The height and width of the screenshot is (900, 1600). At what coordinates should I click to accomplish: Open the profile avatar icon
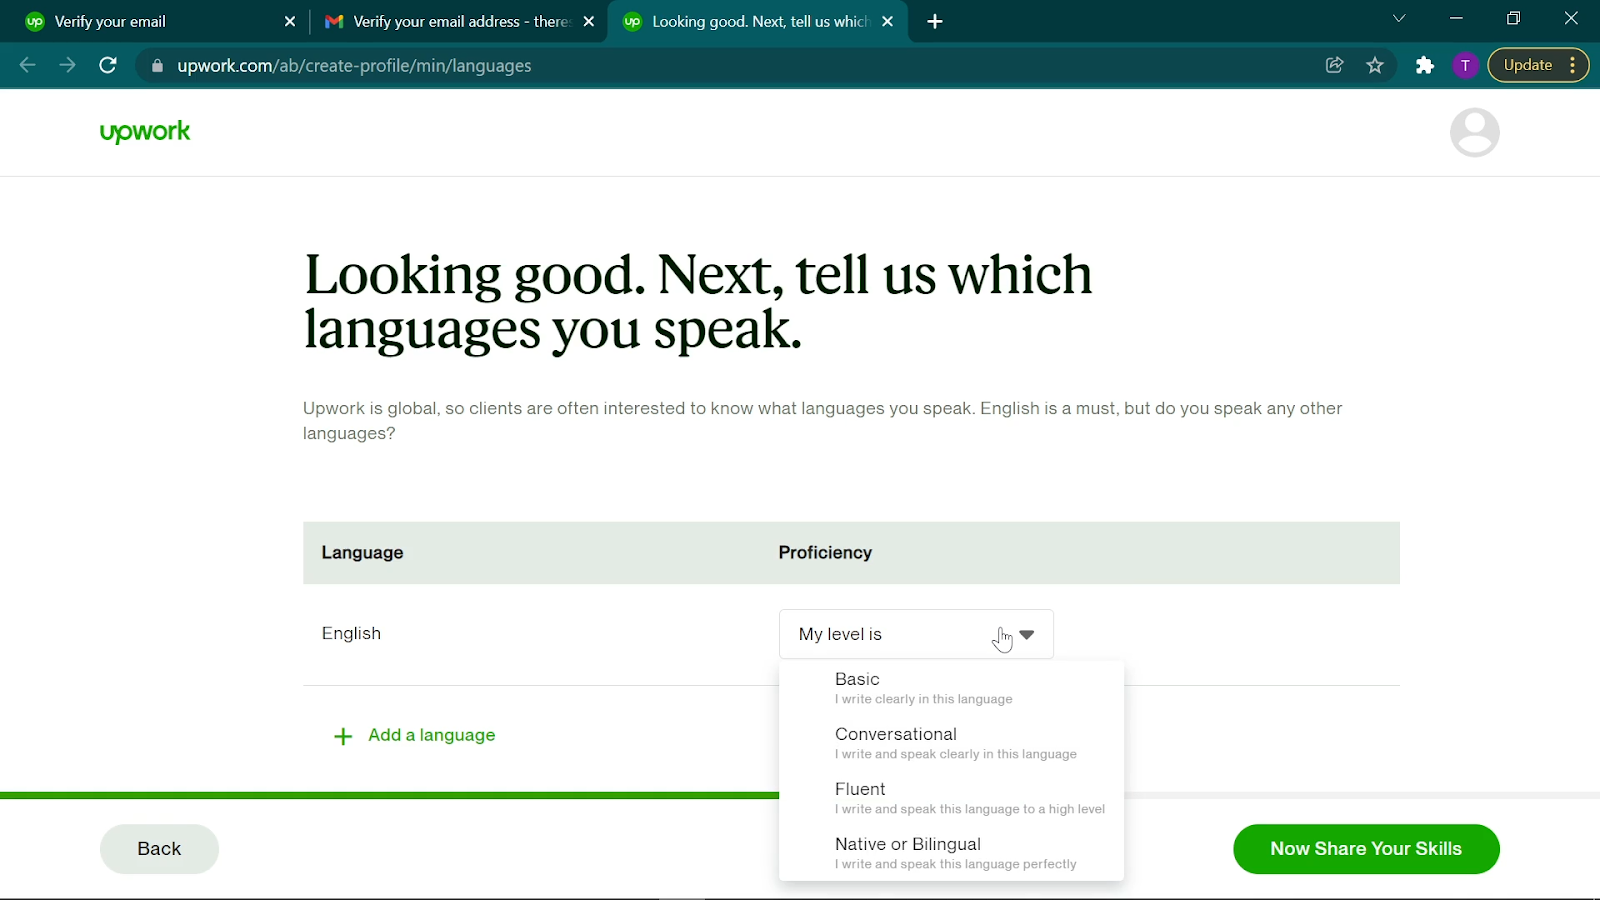(1475, 133)
